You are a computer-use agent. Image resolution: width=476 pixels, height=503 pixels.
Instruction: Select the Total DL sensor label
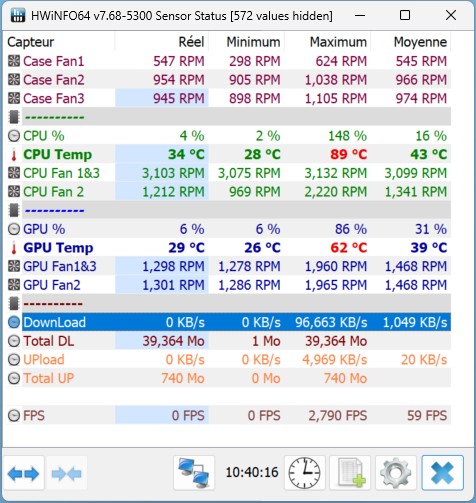click(49, 341)
